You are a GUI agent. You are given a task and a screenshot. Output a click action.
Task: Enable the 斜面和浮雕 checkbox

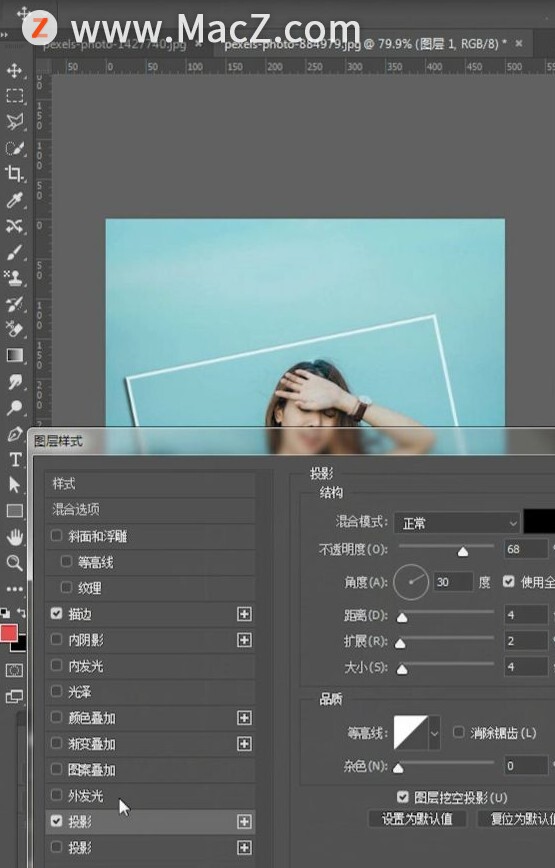56,535
